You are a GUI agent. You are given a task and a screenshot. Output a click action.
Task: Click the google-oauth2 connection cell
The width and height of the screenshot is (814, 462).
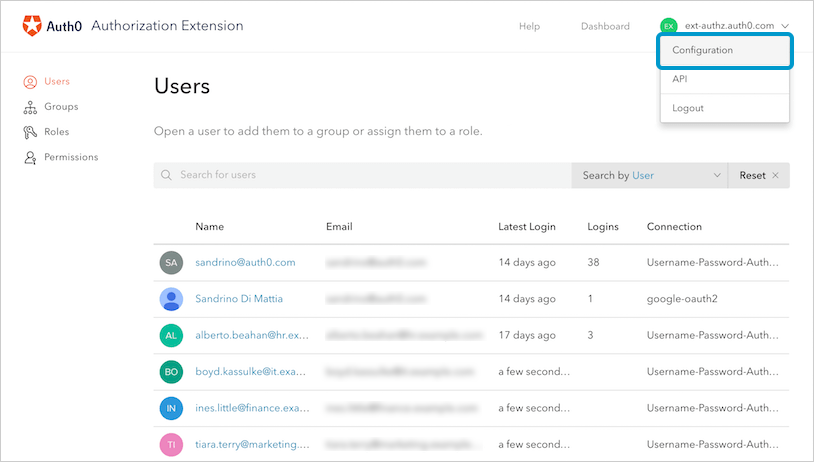[682, 298]
